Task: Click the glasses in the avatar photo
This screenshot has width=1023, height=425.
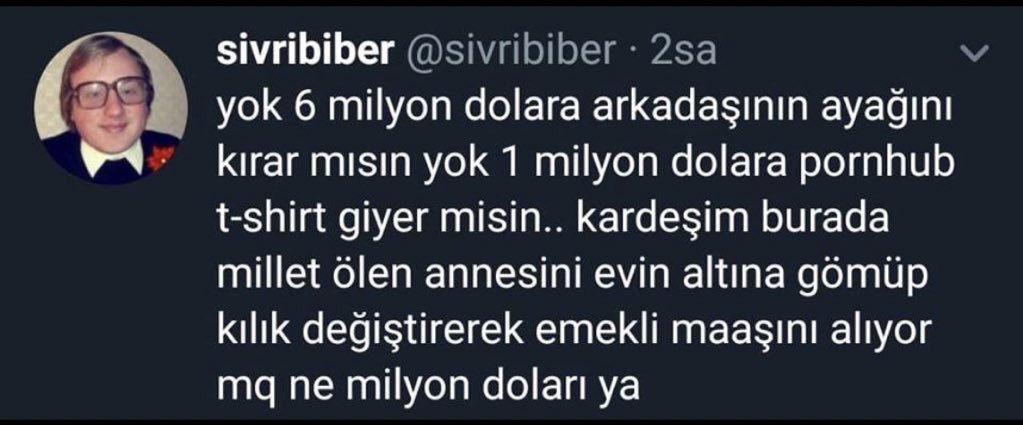Action: click(111, 92)
